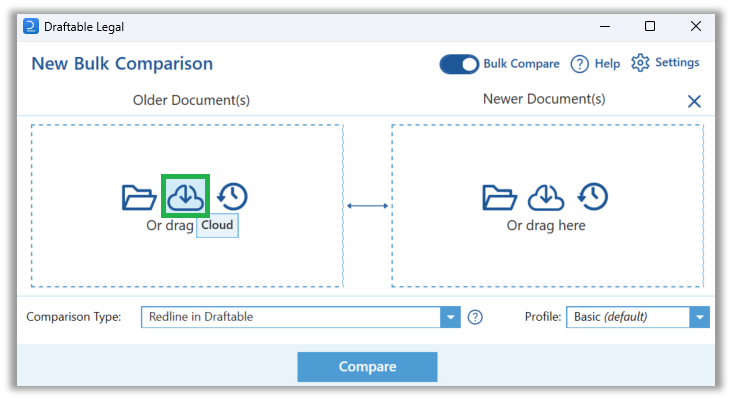Expand the Profile dropdown arrow

click(699, 317)
